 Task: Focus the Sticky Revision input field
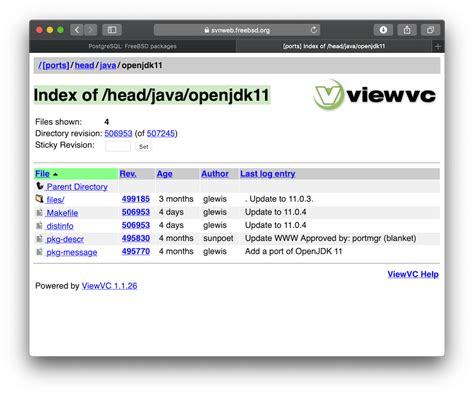[118, 146]
